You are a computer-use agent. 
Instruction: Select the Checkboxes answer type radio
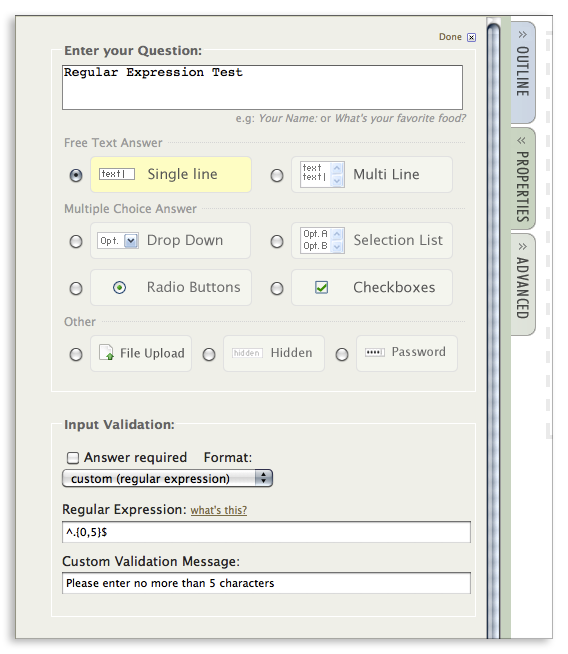click(x=277, y=288)
